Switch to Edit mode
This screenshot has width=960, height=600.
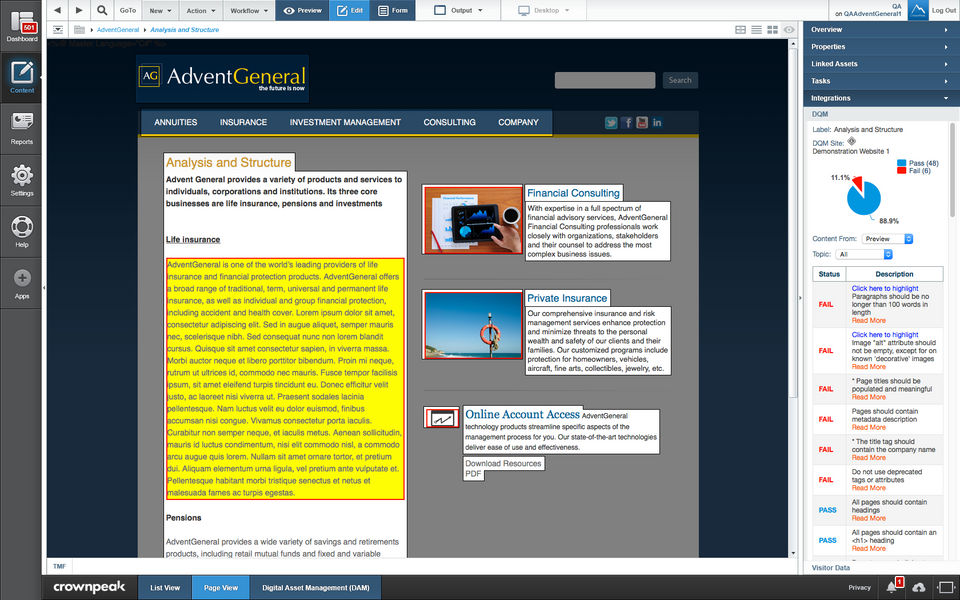pyautogui.click(x=350, y=10)
